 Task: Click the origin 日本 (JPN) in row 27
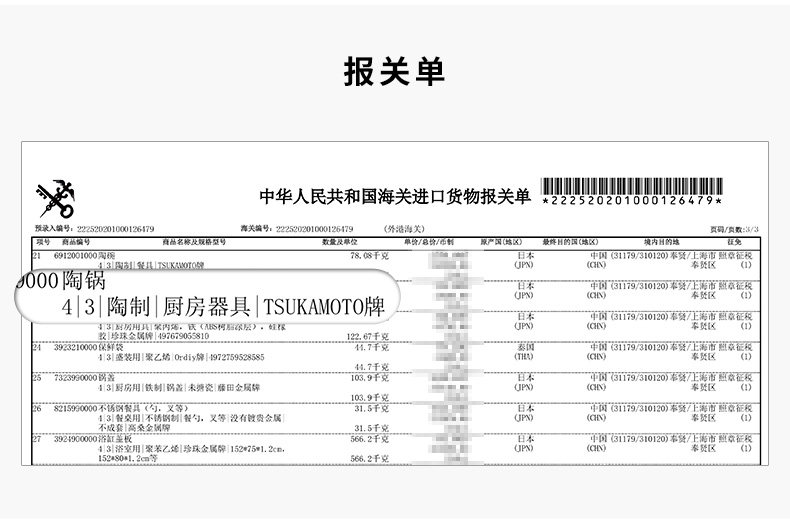pyautogui.click(x=524, y=443)
